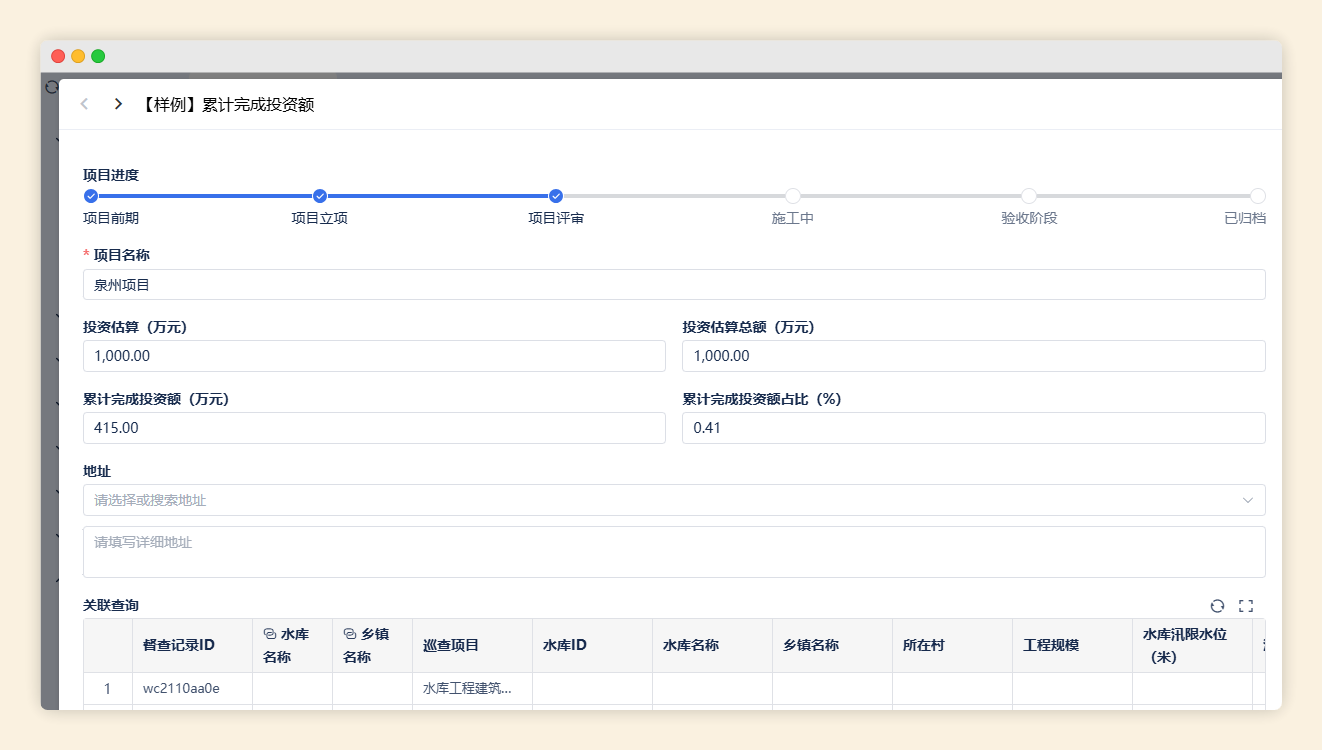Screen dimensions: 1322x750
Task: Expand 关联查询 table to fullscreen
Action: tap(1245, 605)
